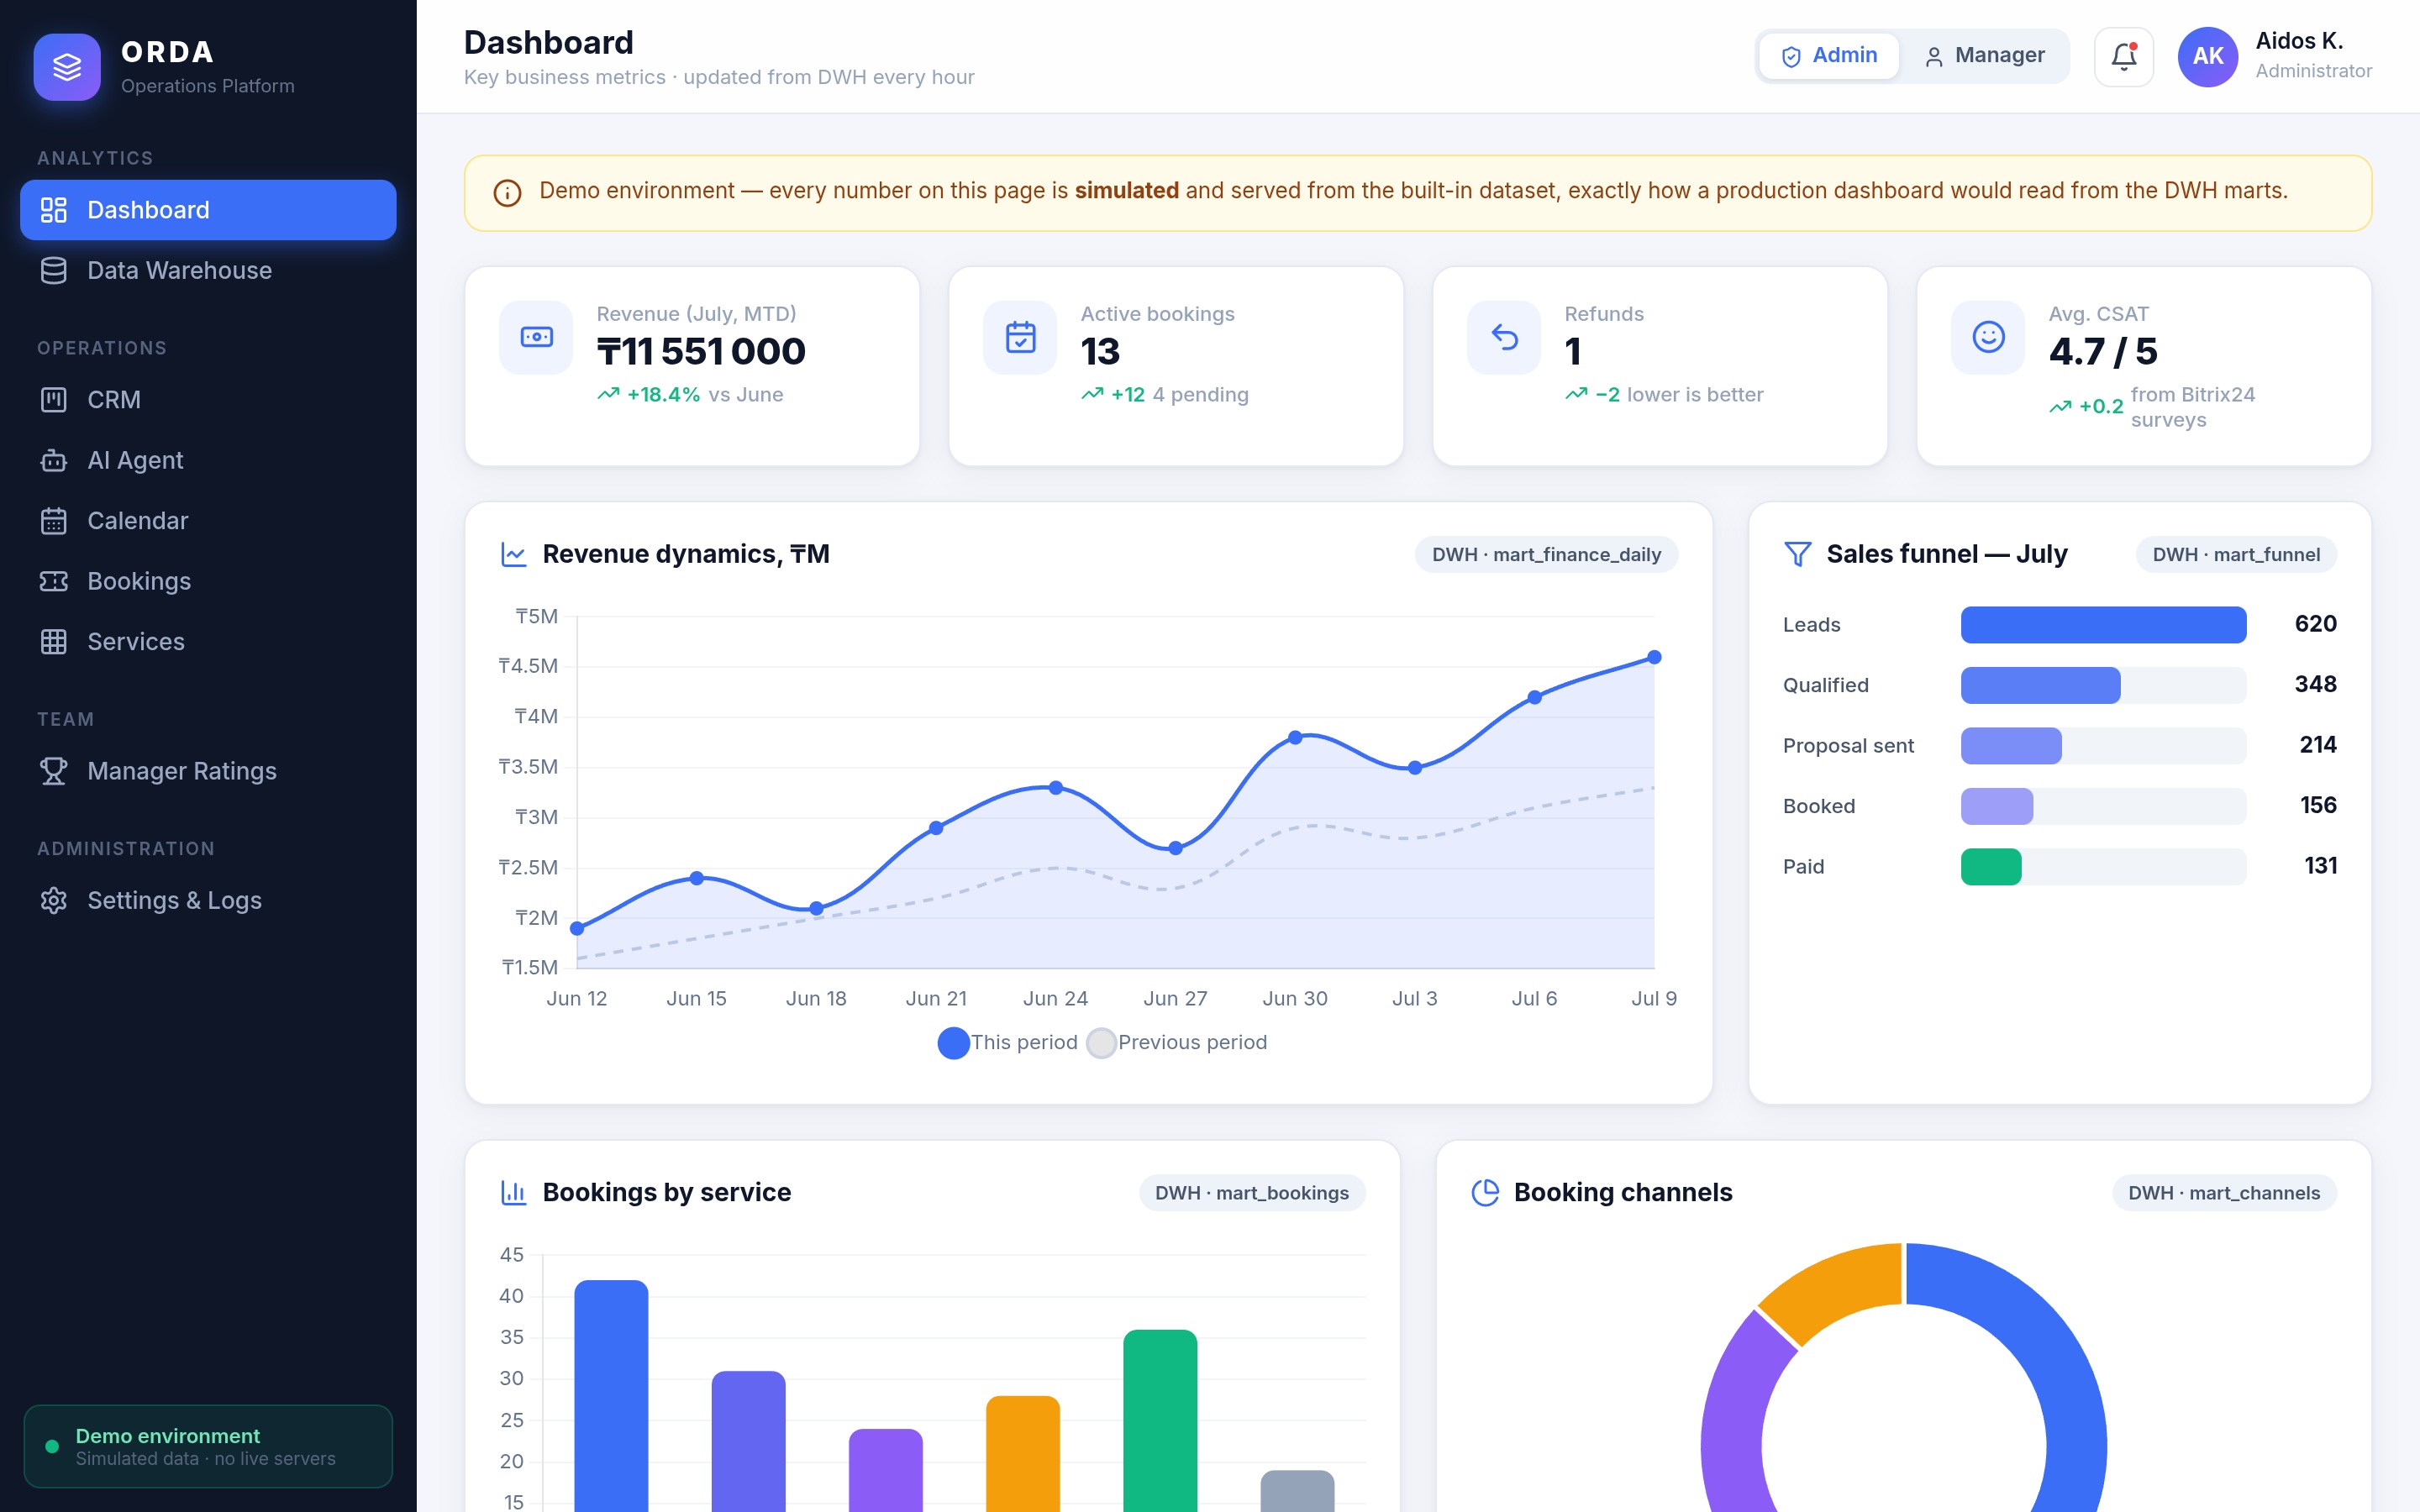Click the Active bookings calendar-check icon
Viewport: 2420px width, 1512px height.
(1020, 337)
